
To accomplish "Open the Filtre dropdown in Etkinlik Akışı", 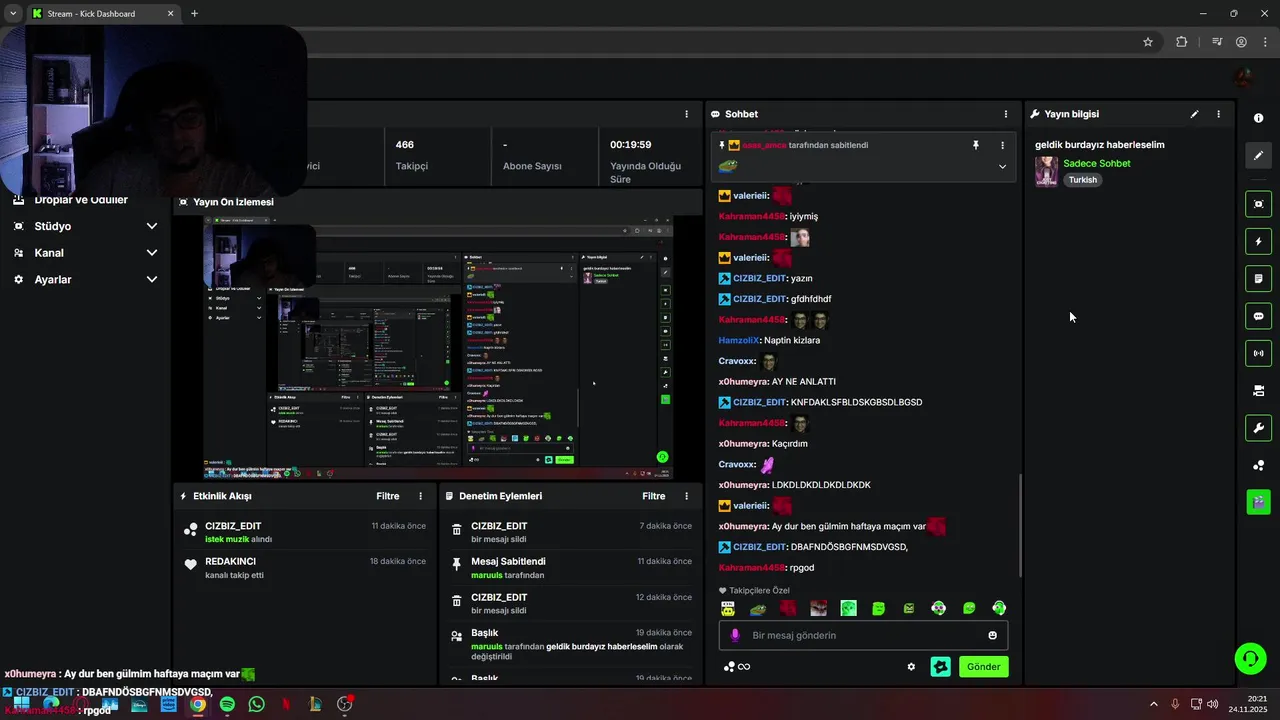I will click(388, 496).
